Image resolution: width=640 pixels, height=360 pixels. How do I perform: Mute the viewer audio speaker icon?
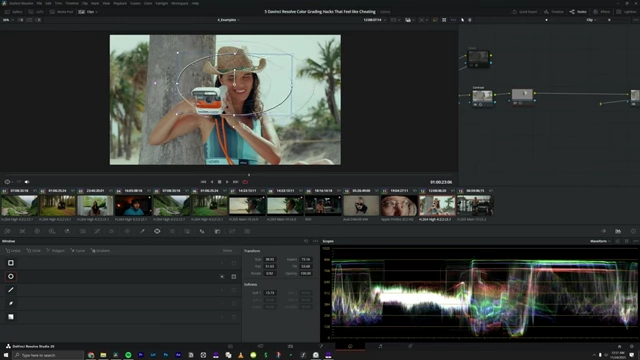point(27,182)
